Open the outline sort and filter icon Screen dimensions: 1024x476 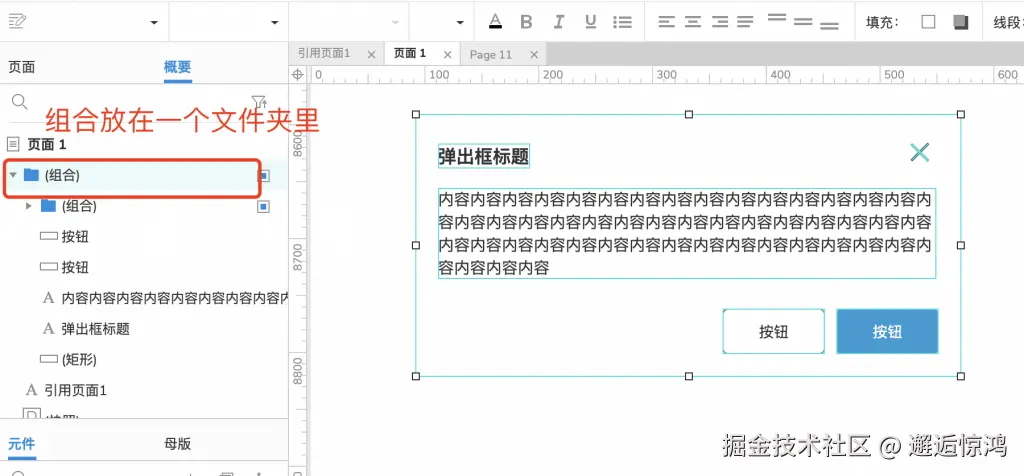click(x=259, y=102)
